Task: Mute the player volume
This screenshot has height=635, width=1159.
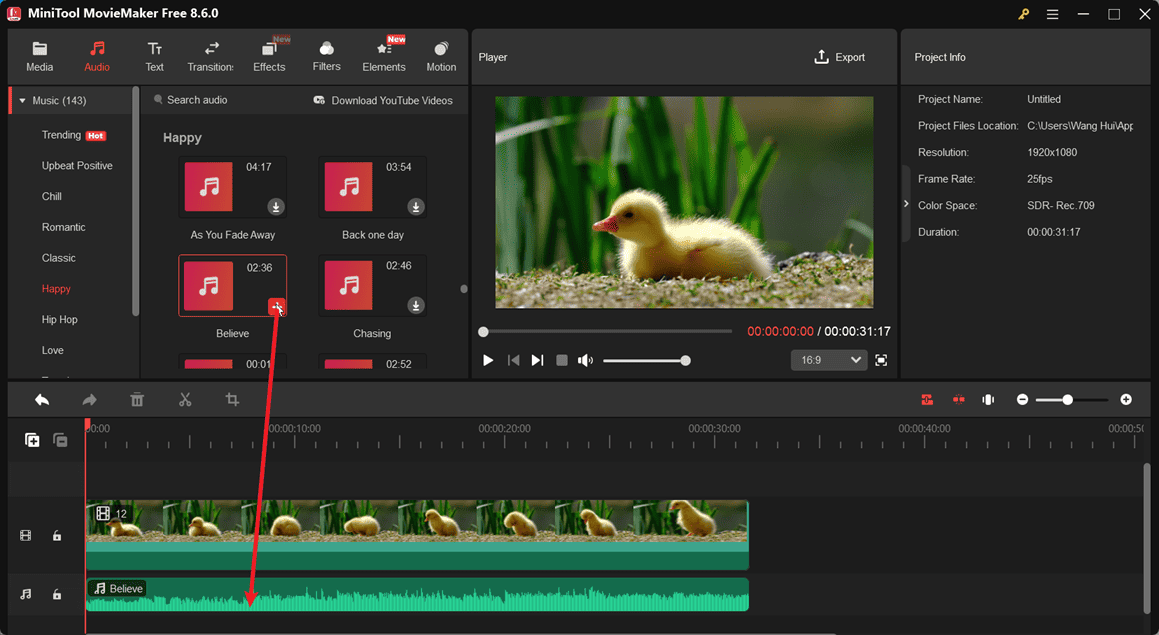Action: [585, 360]
